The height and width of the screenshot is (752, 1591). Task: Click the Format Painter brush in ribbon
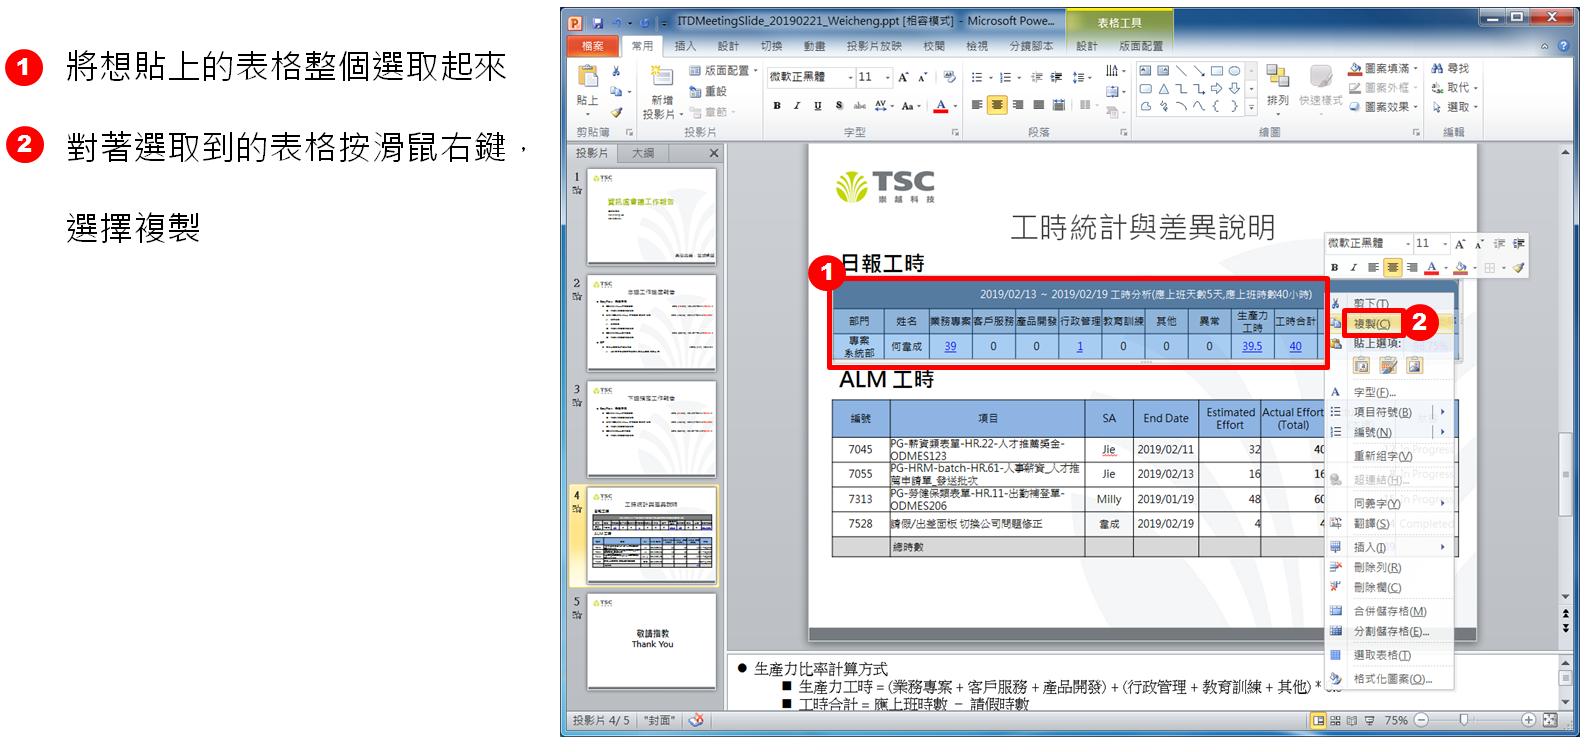[x=616, y=112]
